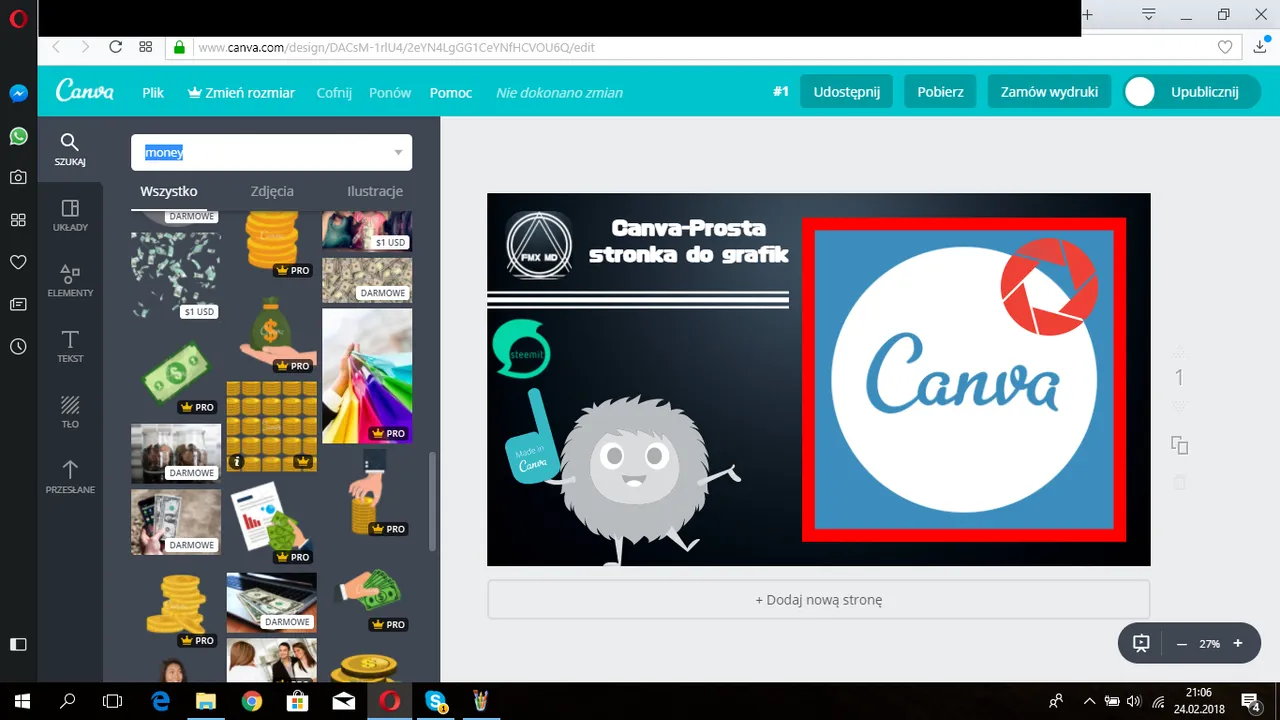Screen dimensions: 1280x720
Task: Open the Tekst panel
Action: pyautogui.click(x=70, y=346)
